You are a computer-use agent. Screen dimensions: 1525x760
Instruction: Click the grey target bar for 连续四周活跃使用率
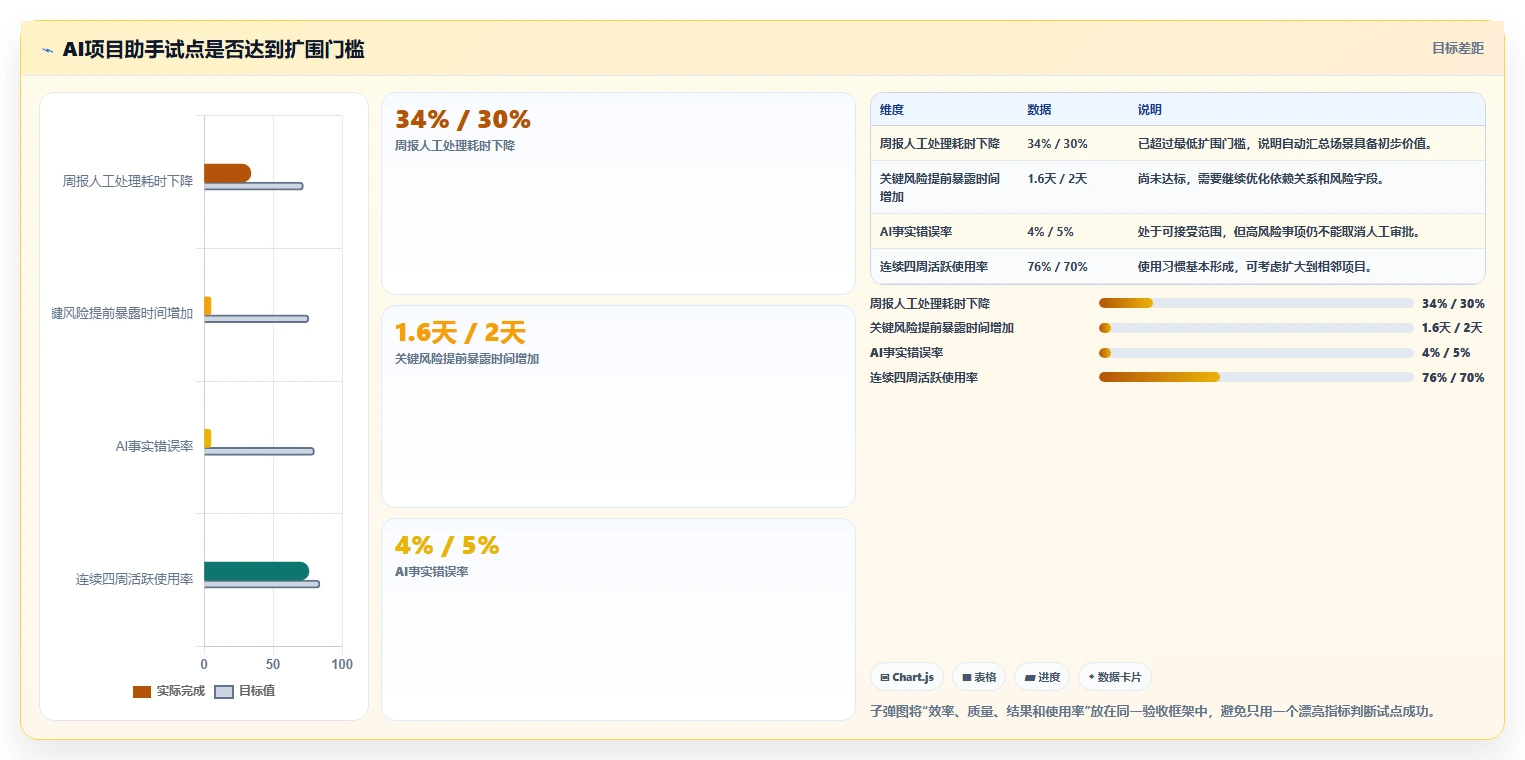[262, 584]
